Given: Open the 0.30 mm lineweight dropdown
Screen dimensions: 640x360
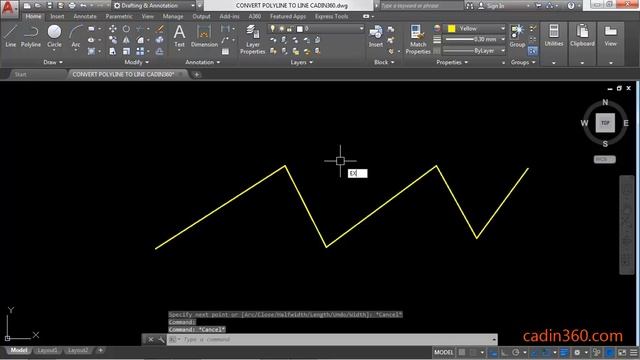Looking at the screenshot, I should (x=474, y=40).
